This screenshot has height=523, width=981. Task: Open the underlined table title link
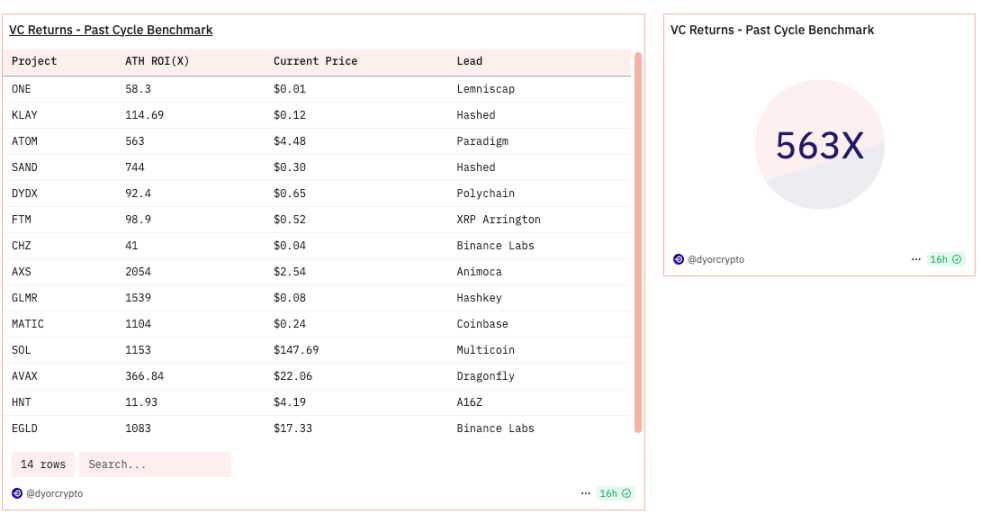click(111, 30)
